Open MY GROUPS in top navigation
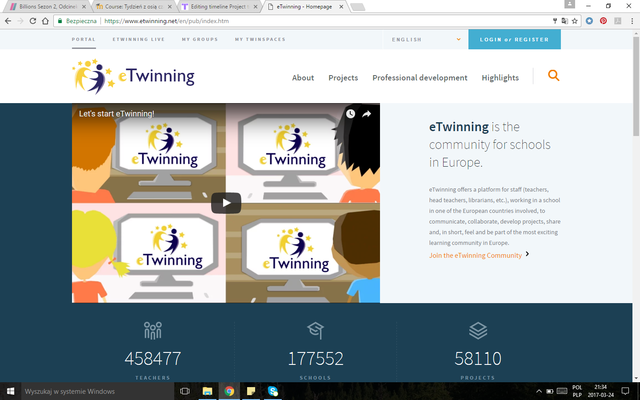The width and height of the screenshot is (640, 400). (200, 40)
